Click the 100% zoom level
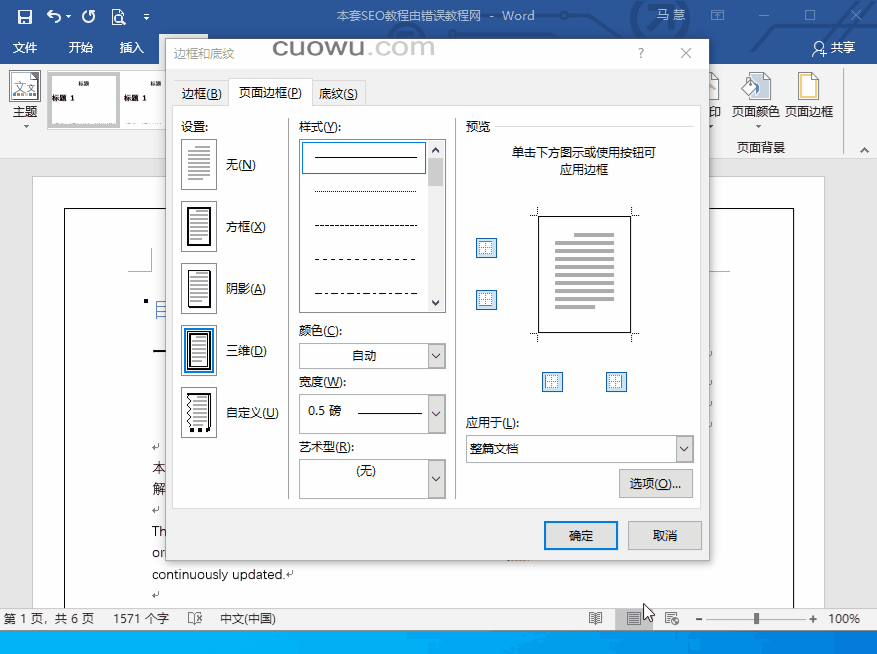The width and height of the screenshot is (877, 654). (x=843, y=619)
